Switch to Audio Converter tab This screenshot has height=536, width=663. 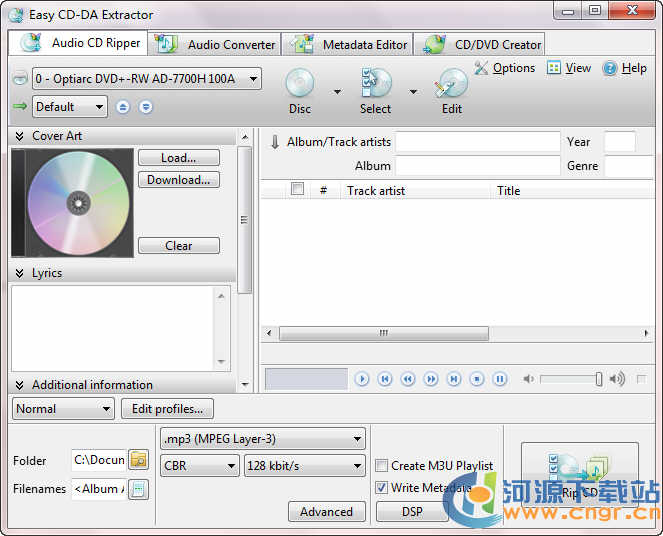pyautogui.click(x=215, y=44)
